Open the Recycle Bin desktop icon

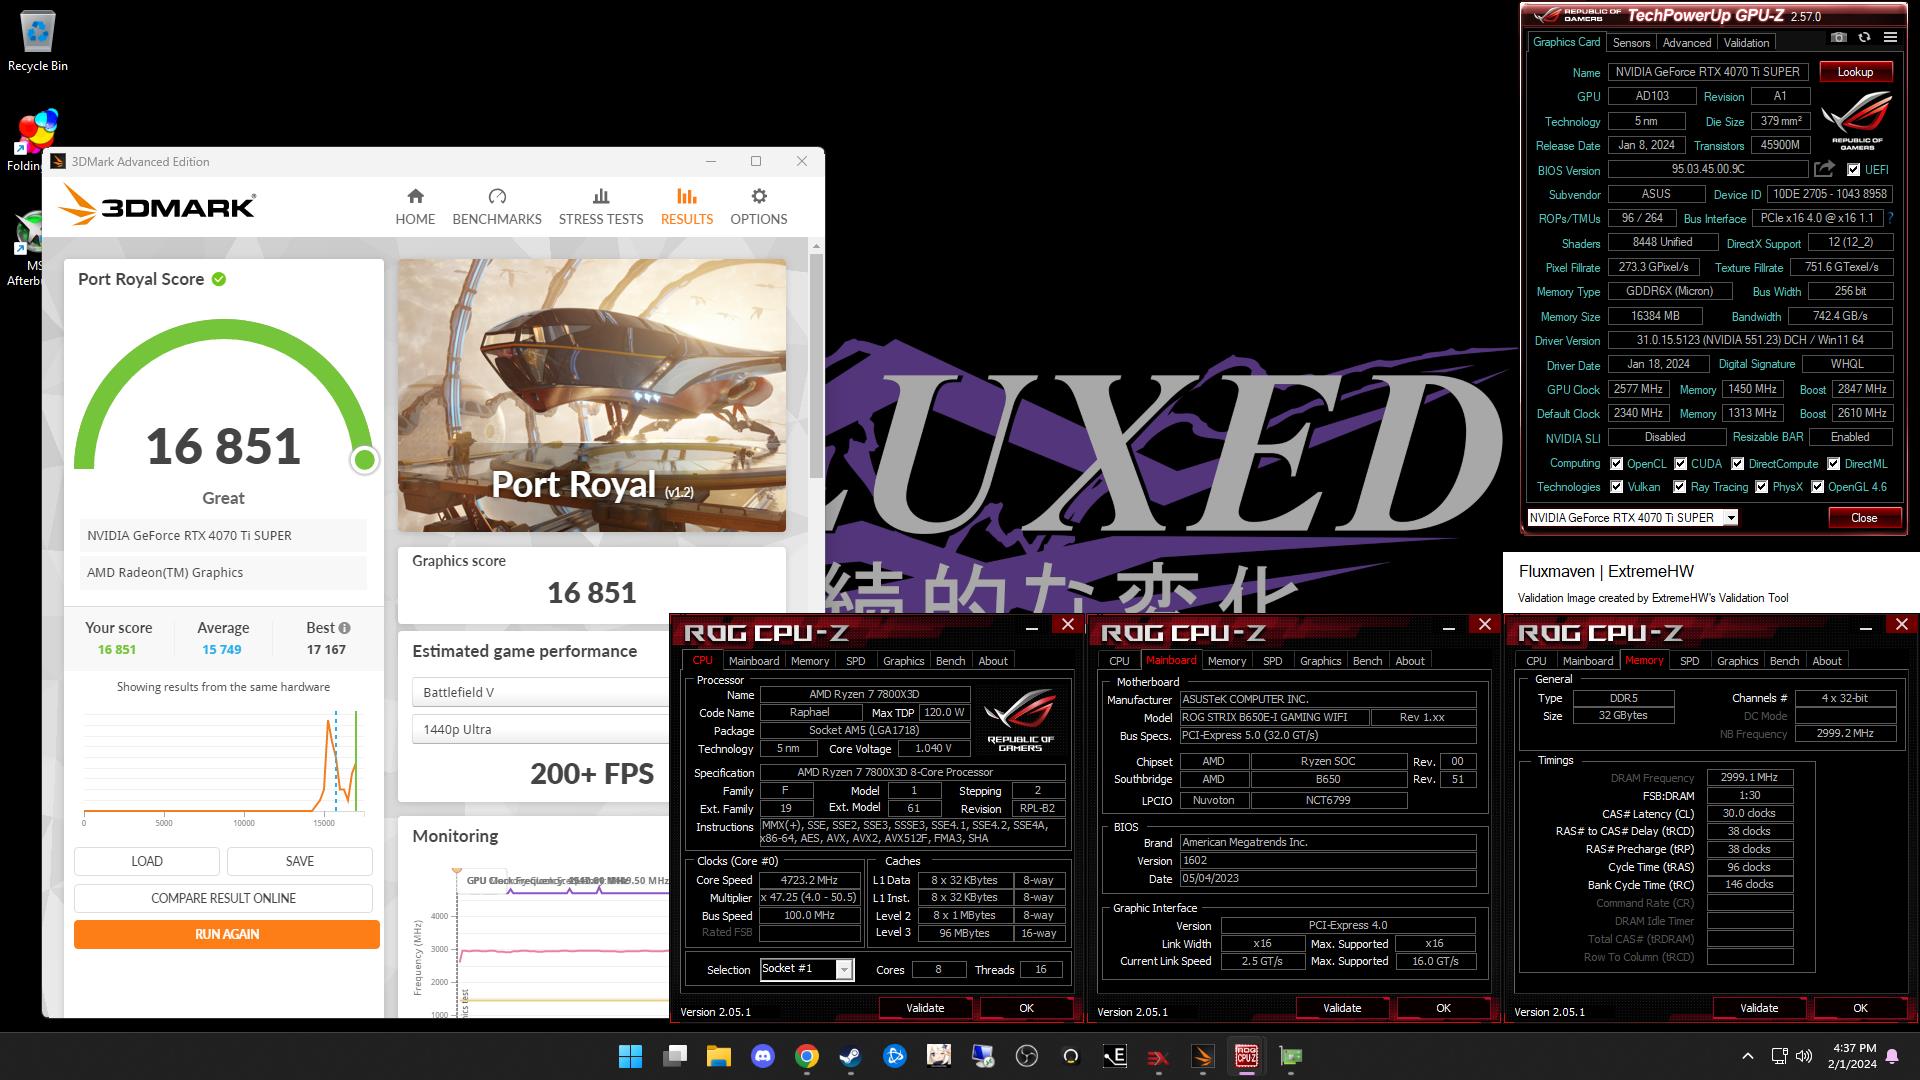[x=38, y=42]
